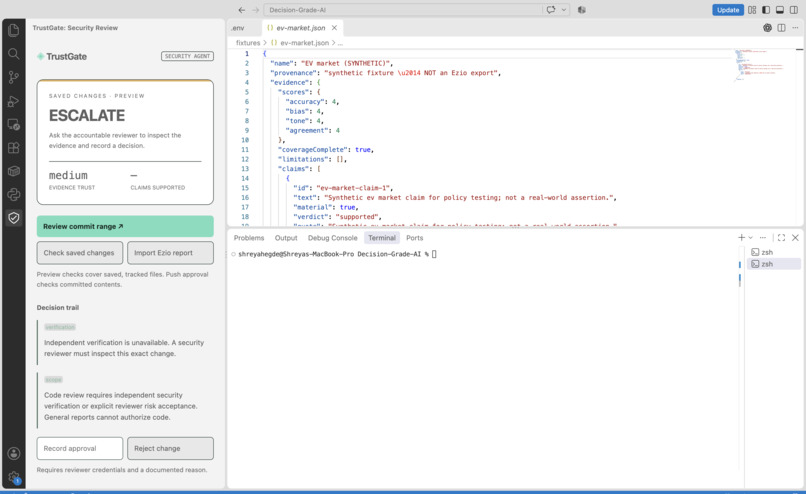Click the Record approval button
Image resolution: width=806 pixels, height=494 pixels.
80,448
